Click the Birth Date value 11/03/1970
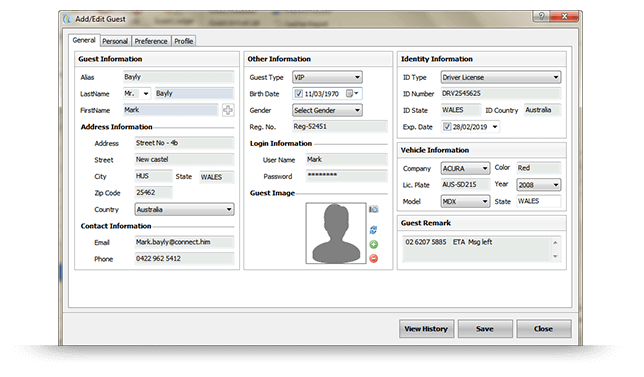The width and height of the screenshot is (644, 377). pyautogui.click(x=322, y=94)
